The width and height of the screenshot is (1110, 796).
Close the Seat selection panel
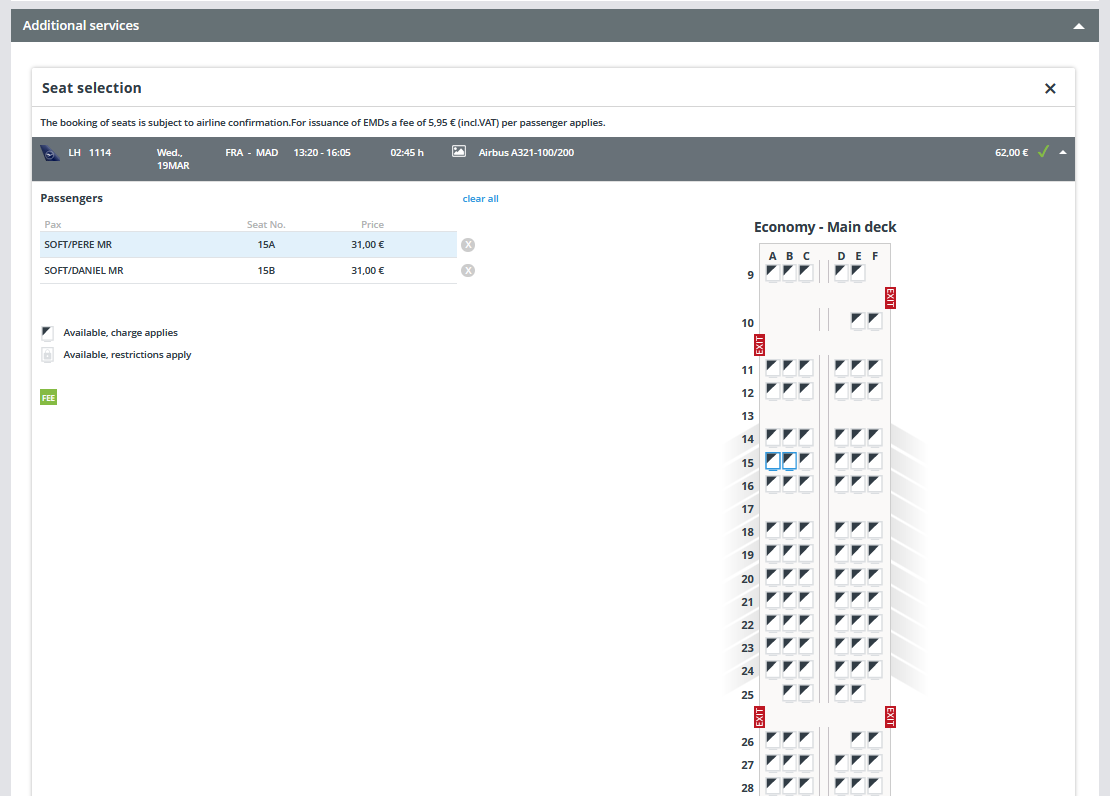click(1050, 89)
